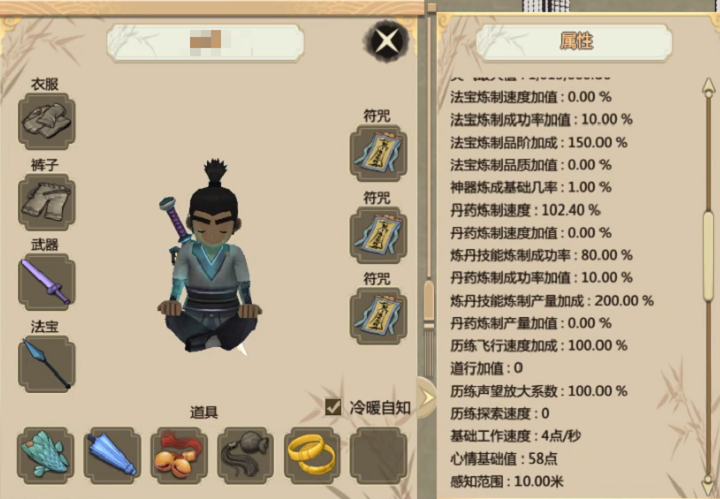The height and width of the screenshot is (499, 720).
Task: Select the 法宝 spear treasure slot
Action: click(x=46, y=364)
